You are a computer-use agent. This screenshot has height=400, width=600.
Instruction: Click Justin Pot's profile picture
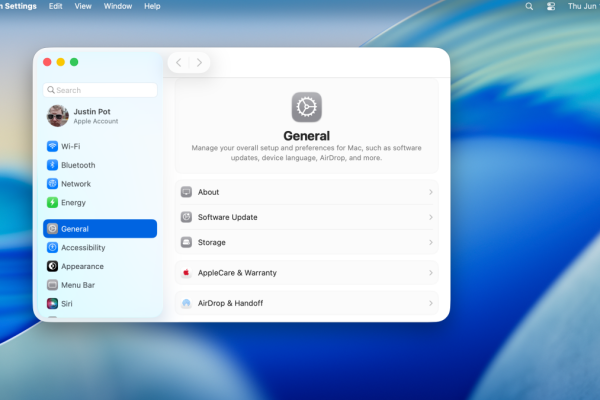(58, 116)
